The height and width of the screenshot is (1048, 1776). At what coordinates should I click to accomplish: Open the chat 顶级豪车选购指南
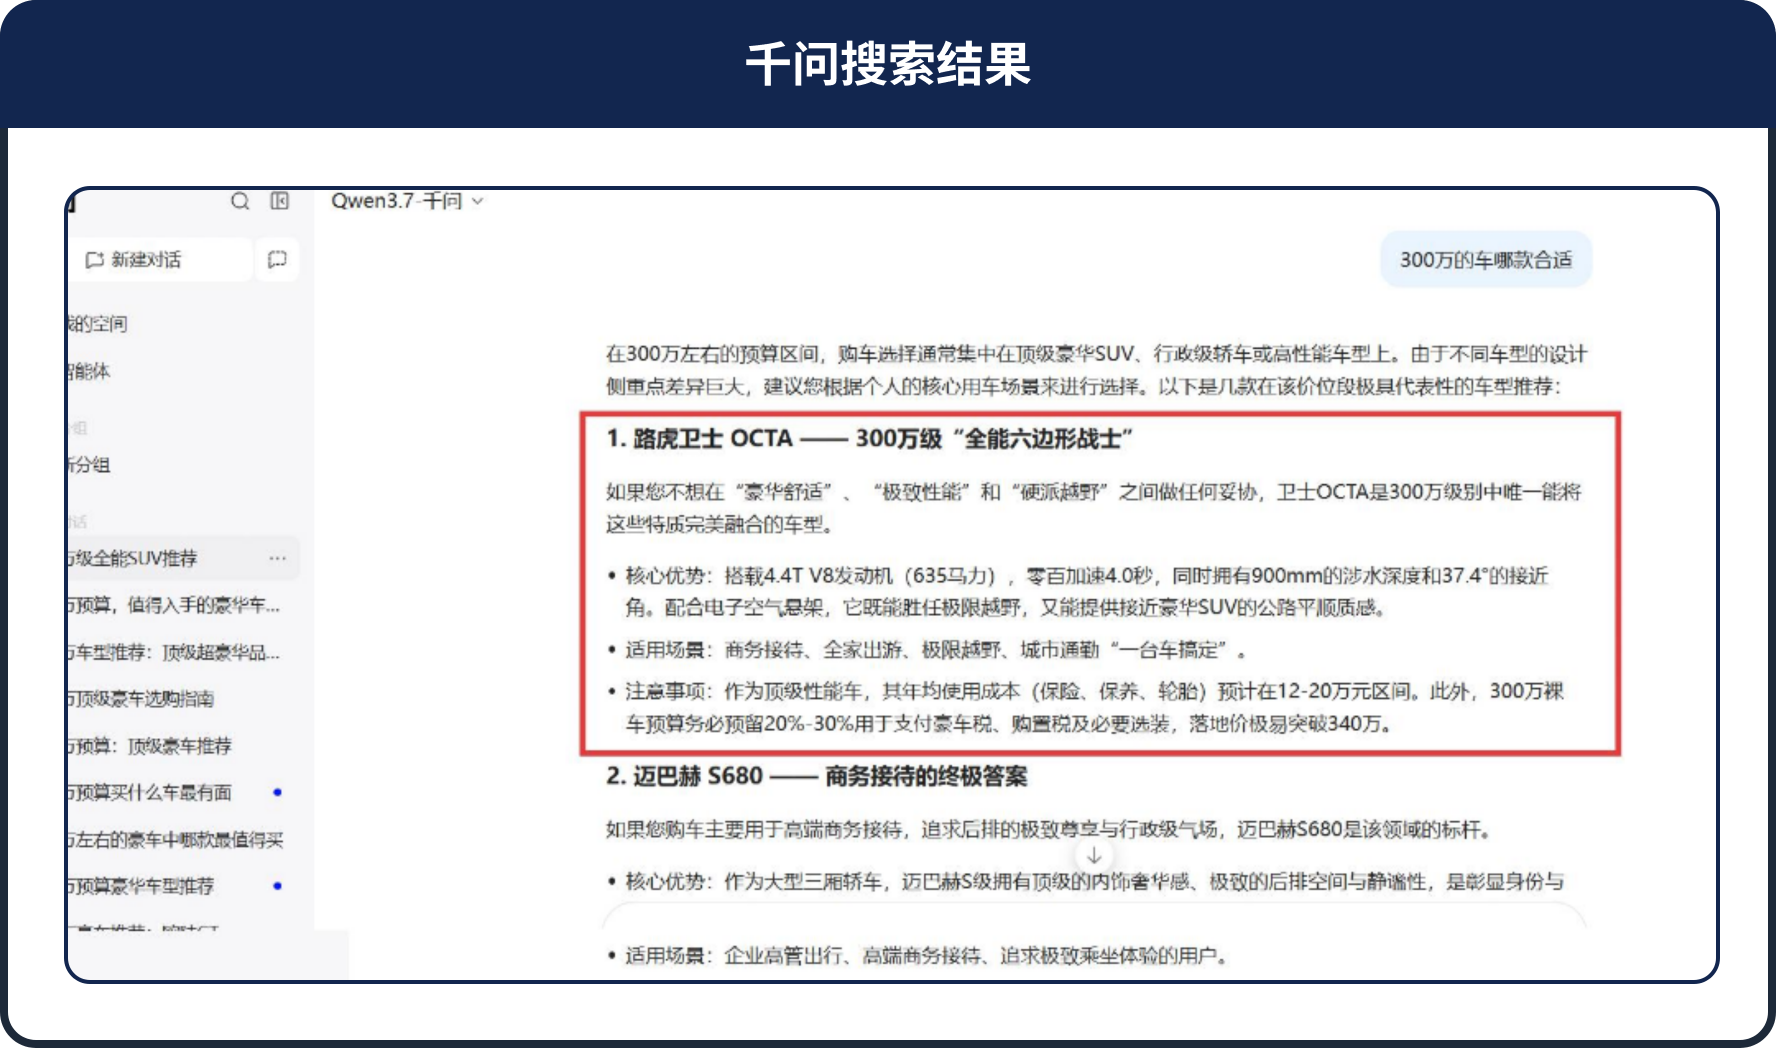point(141,699)
